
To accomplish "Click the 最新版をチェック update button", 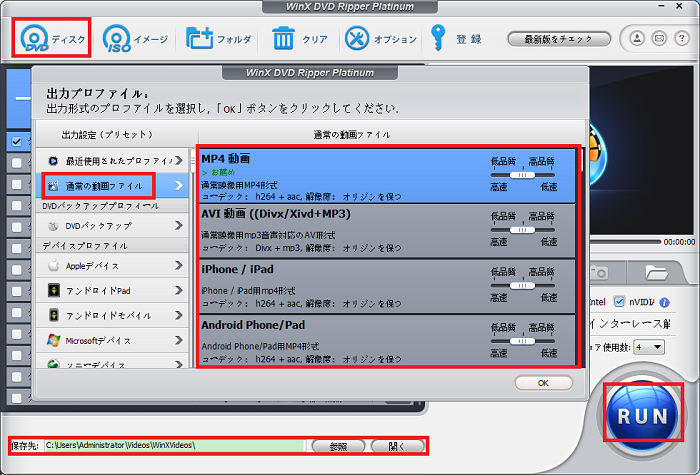I will 558,39.
